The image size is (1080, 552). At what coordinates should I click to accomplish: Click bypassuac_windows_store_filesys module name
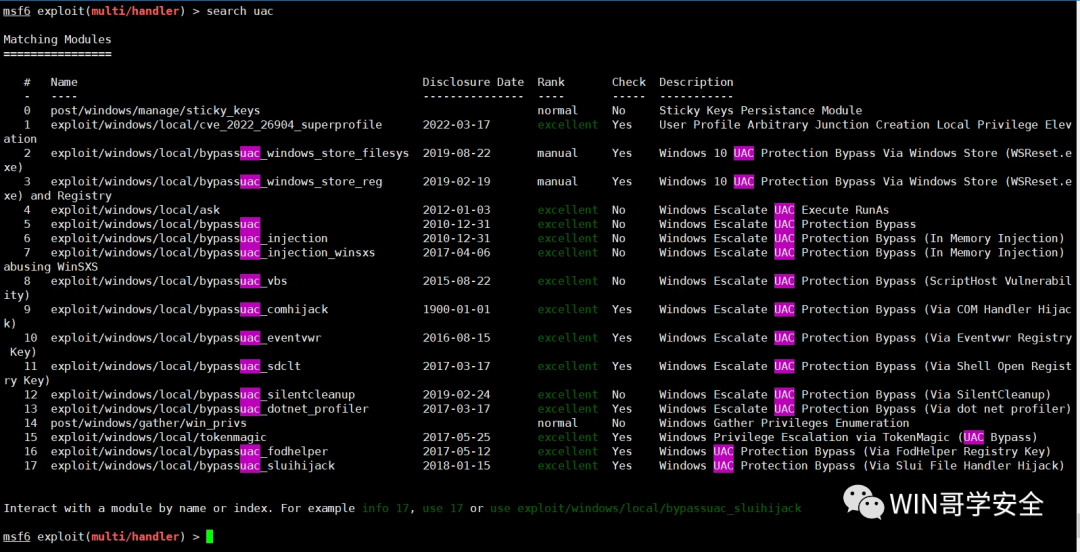[x=229, y=153]
